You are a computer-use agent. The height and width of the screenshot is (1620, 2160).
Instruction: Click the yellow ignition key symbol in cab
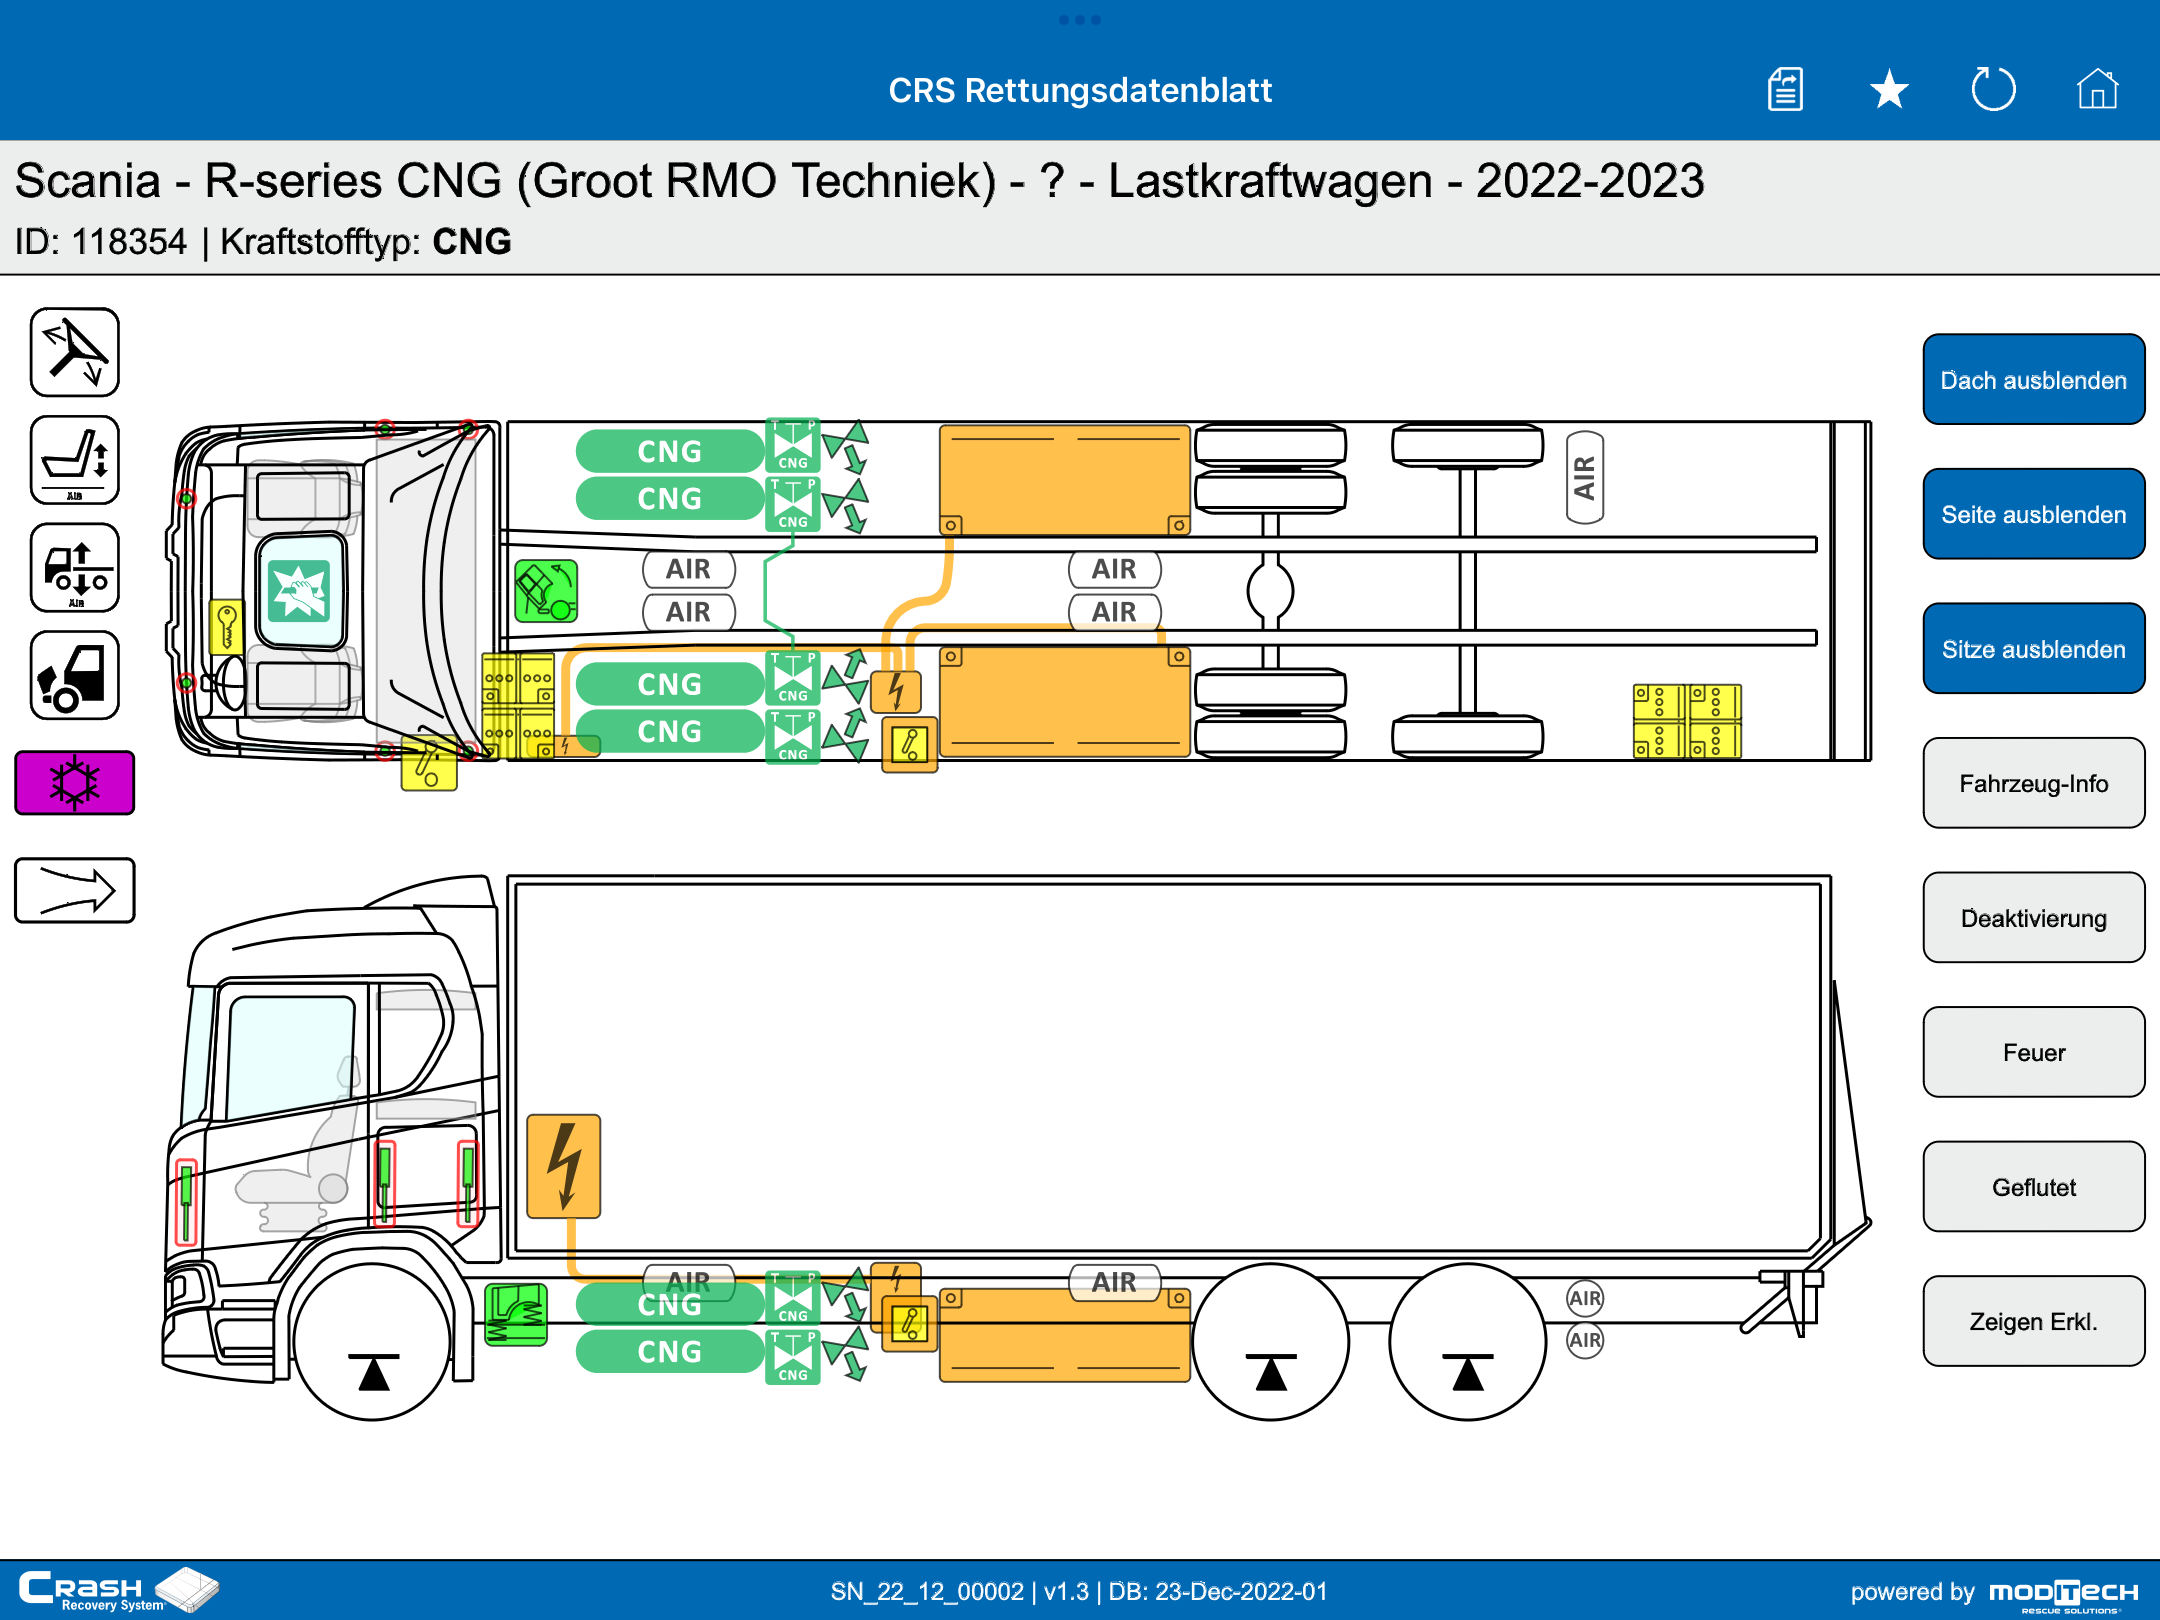click(227, 627)
